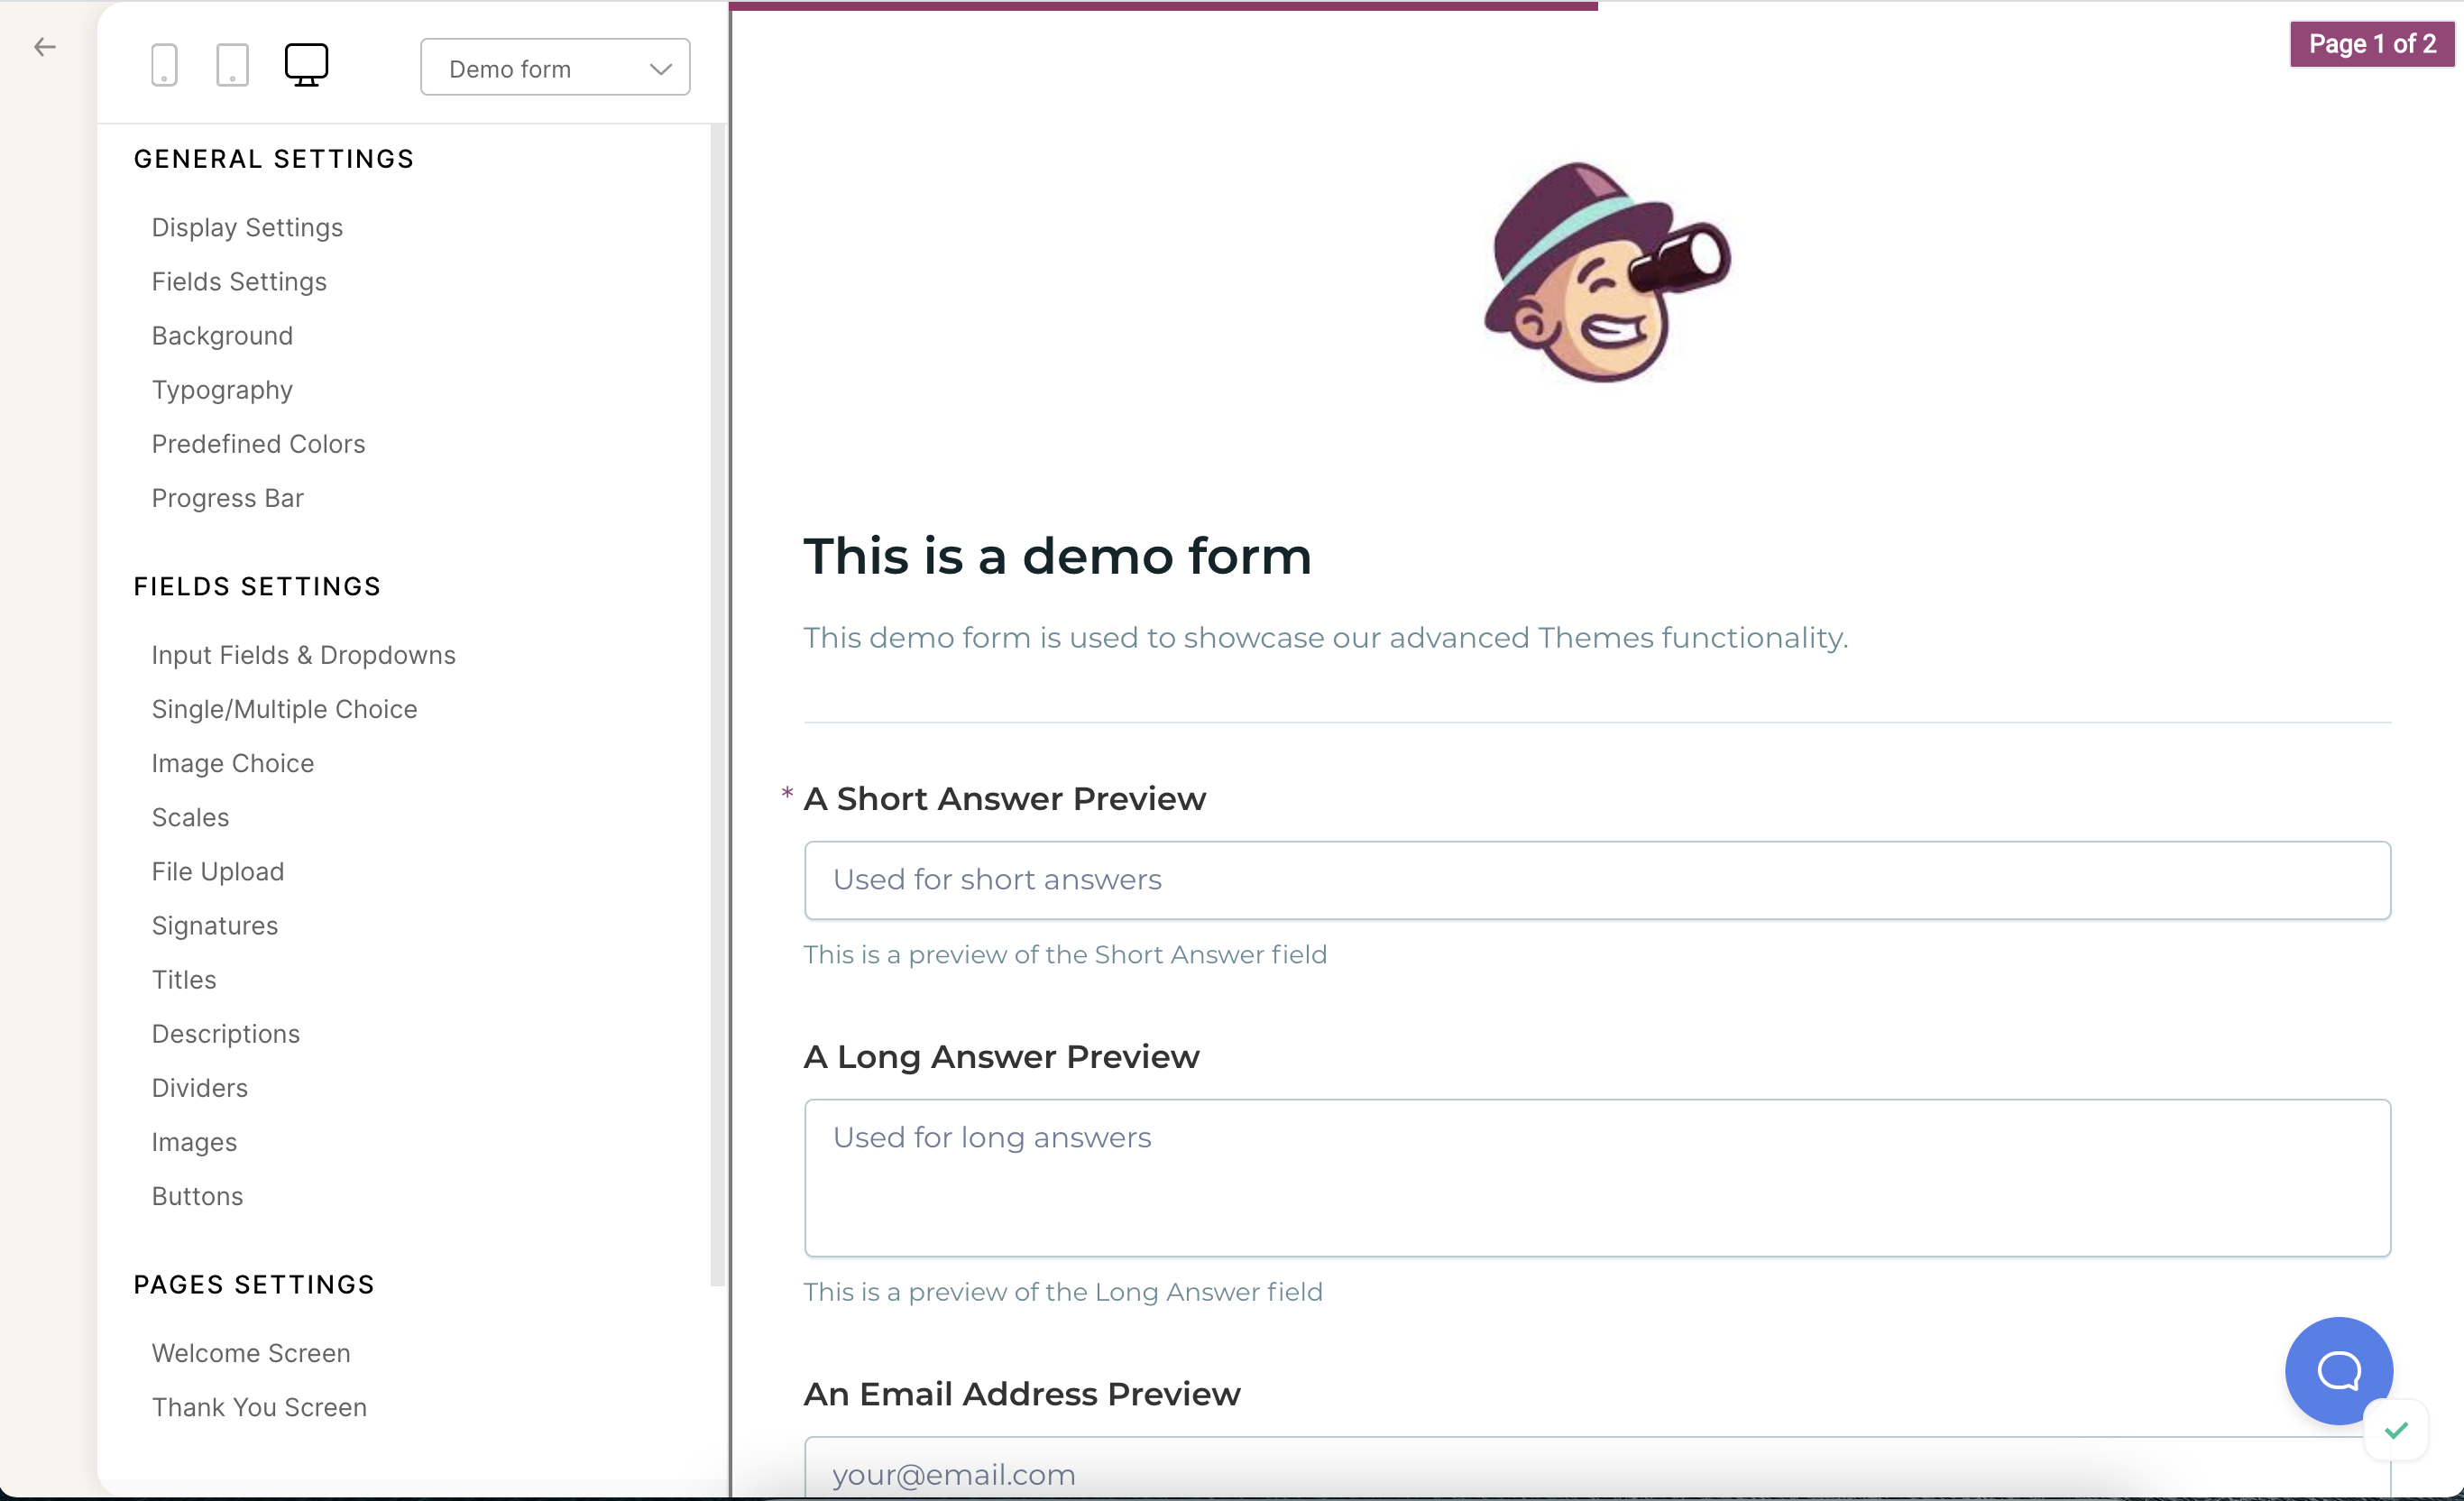Image resolution: width=2464 pixels, height=1501 pixels.
Task: Click the form progress bar
Action: click(1163, 6)
